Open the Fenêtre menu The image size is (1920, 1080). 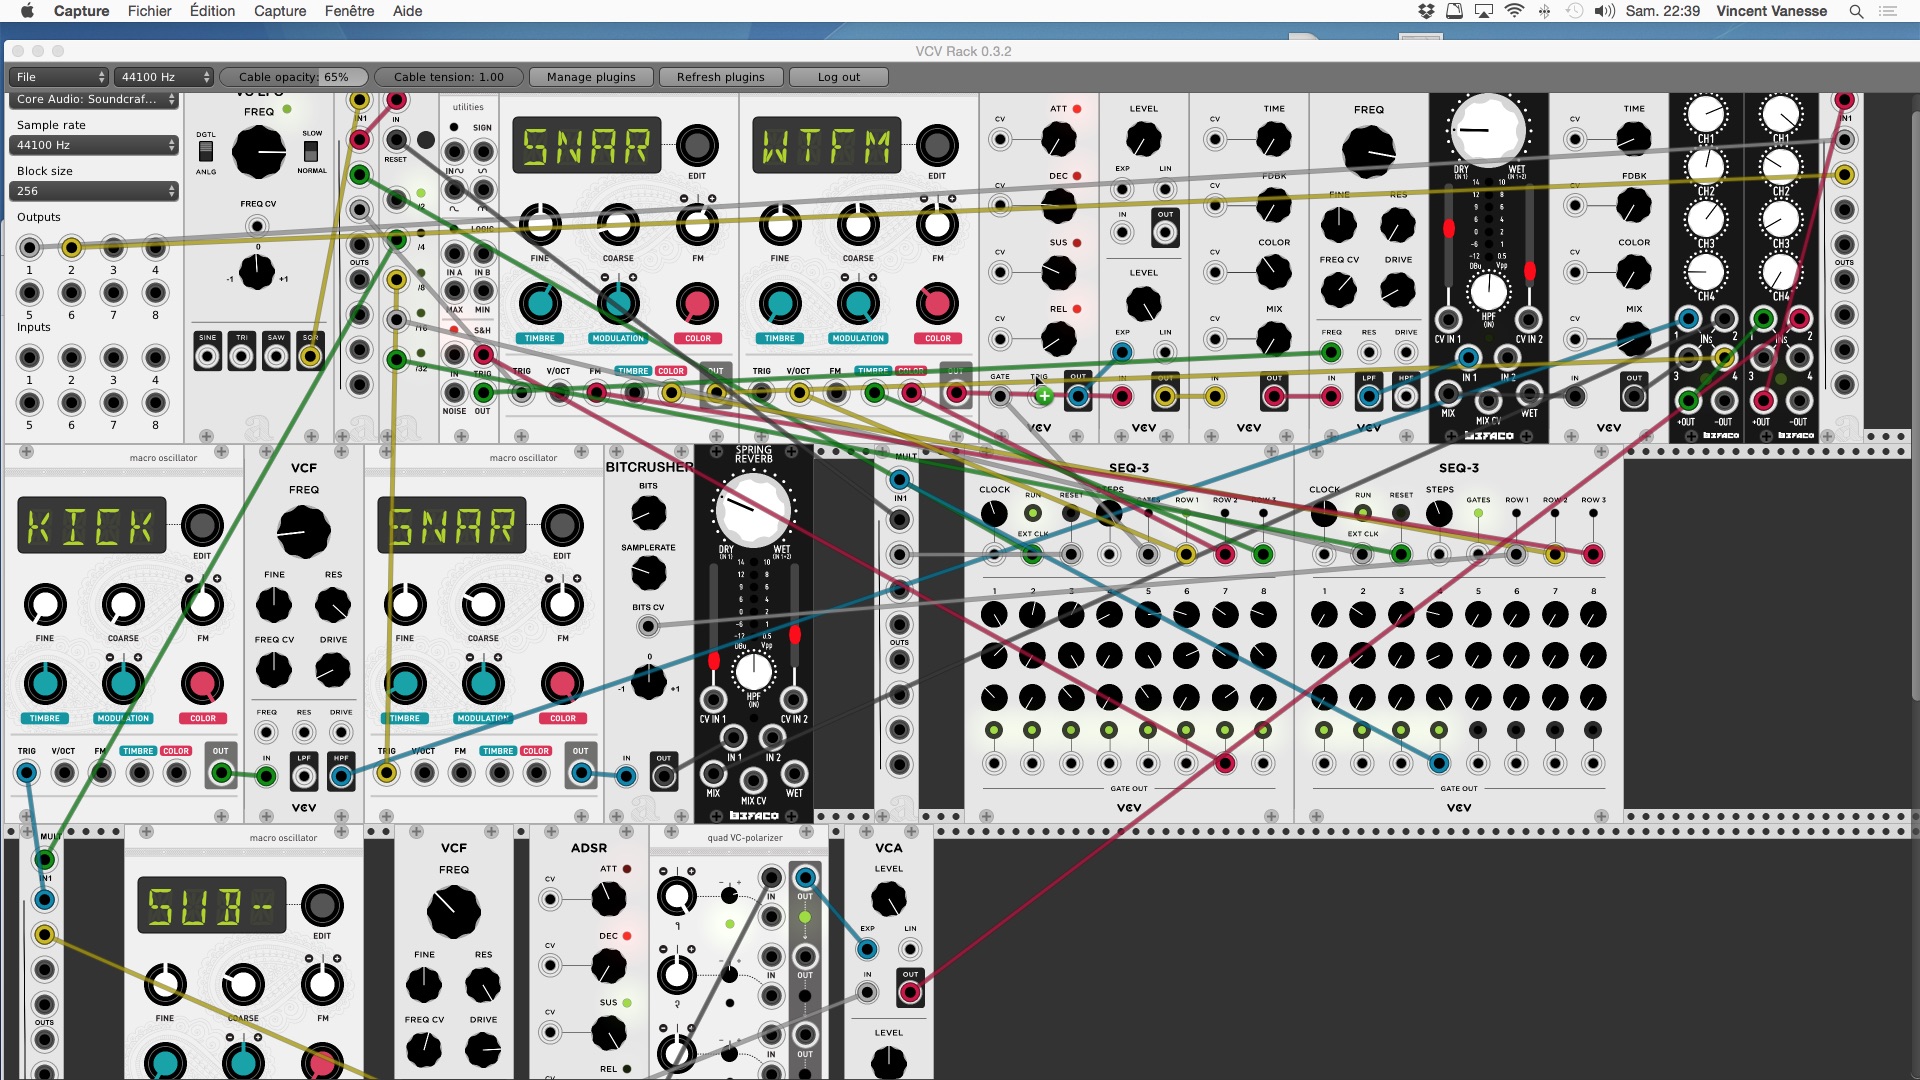[x=349, y=11]
